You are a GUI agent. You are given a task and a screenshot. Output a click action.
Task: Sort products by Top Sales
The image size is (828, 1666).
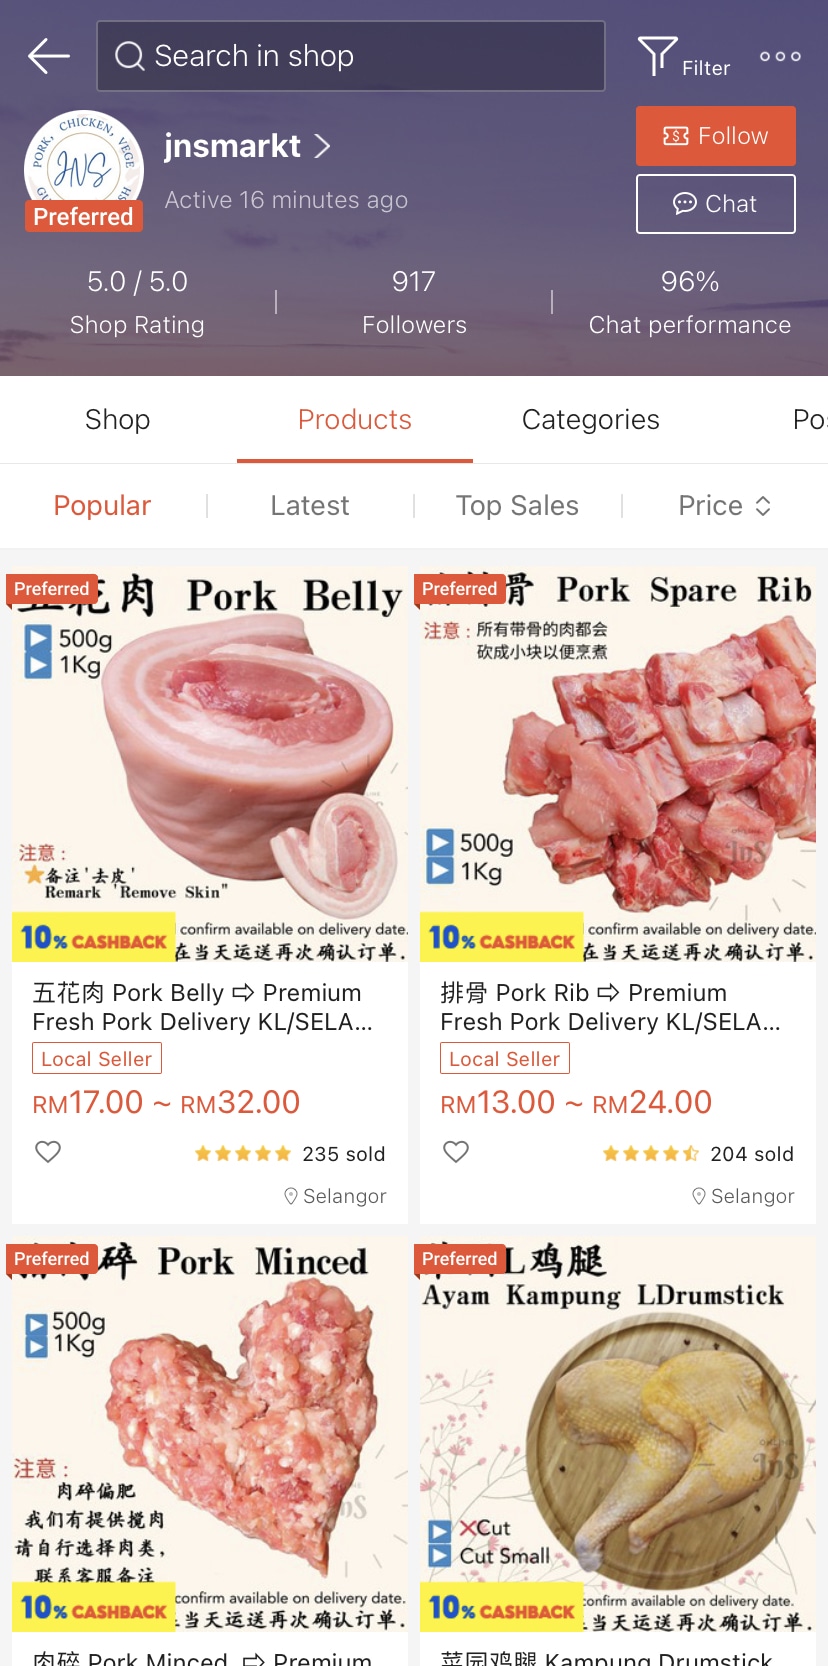[x=517, y=506]
